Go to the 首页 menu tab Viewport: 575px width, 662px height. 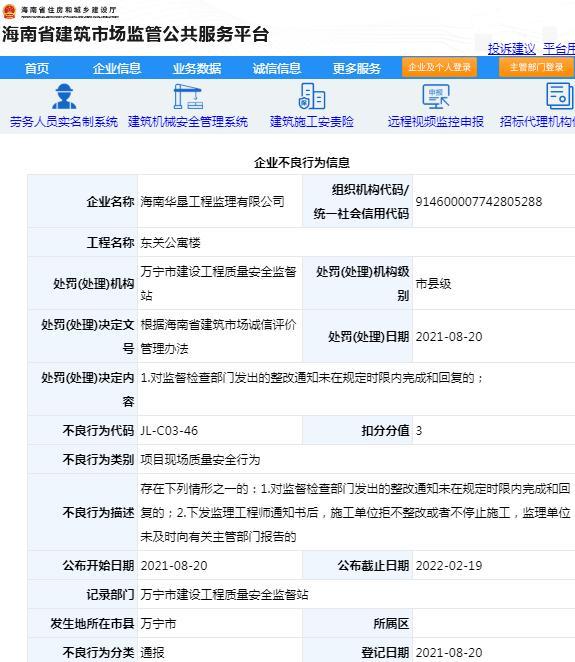tap(37, 68)
